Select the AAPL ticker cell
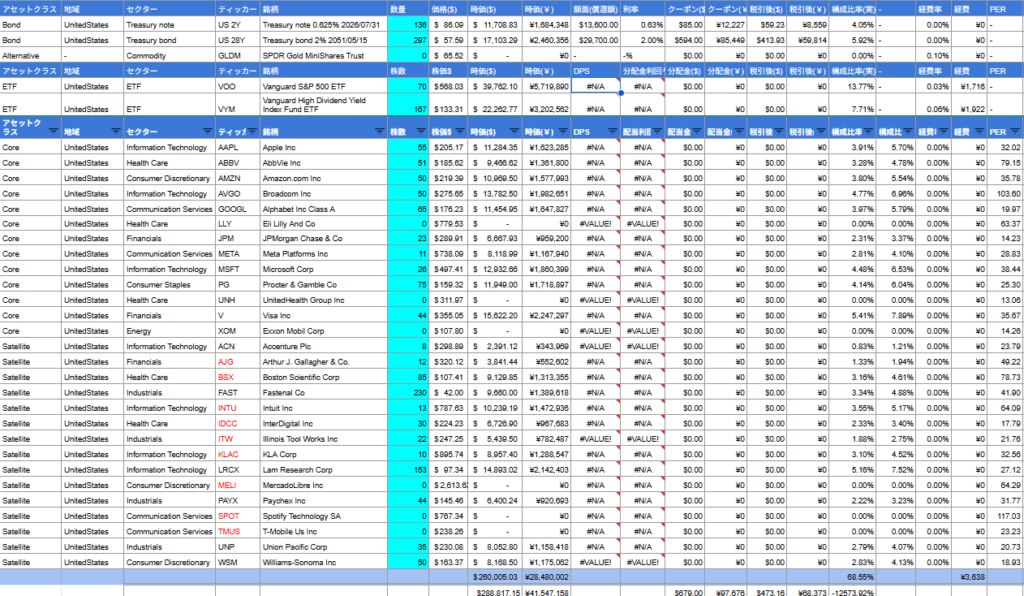The height and width of the screenshot is (596, 1024). (x=238, y=148)
